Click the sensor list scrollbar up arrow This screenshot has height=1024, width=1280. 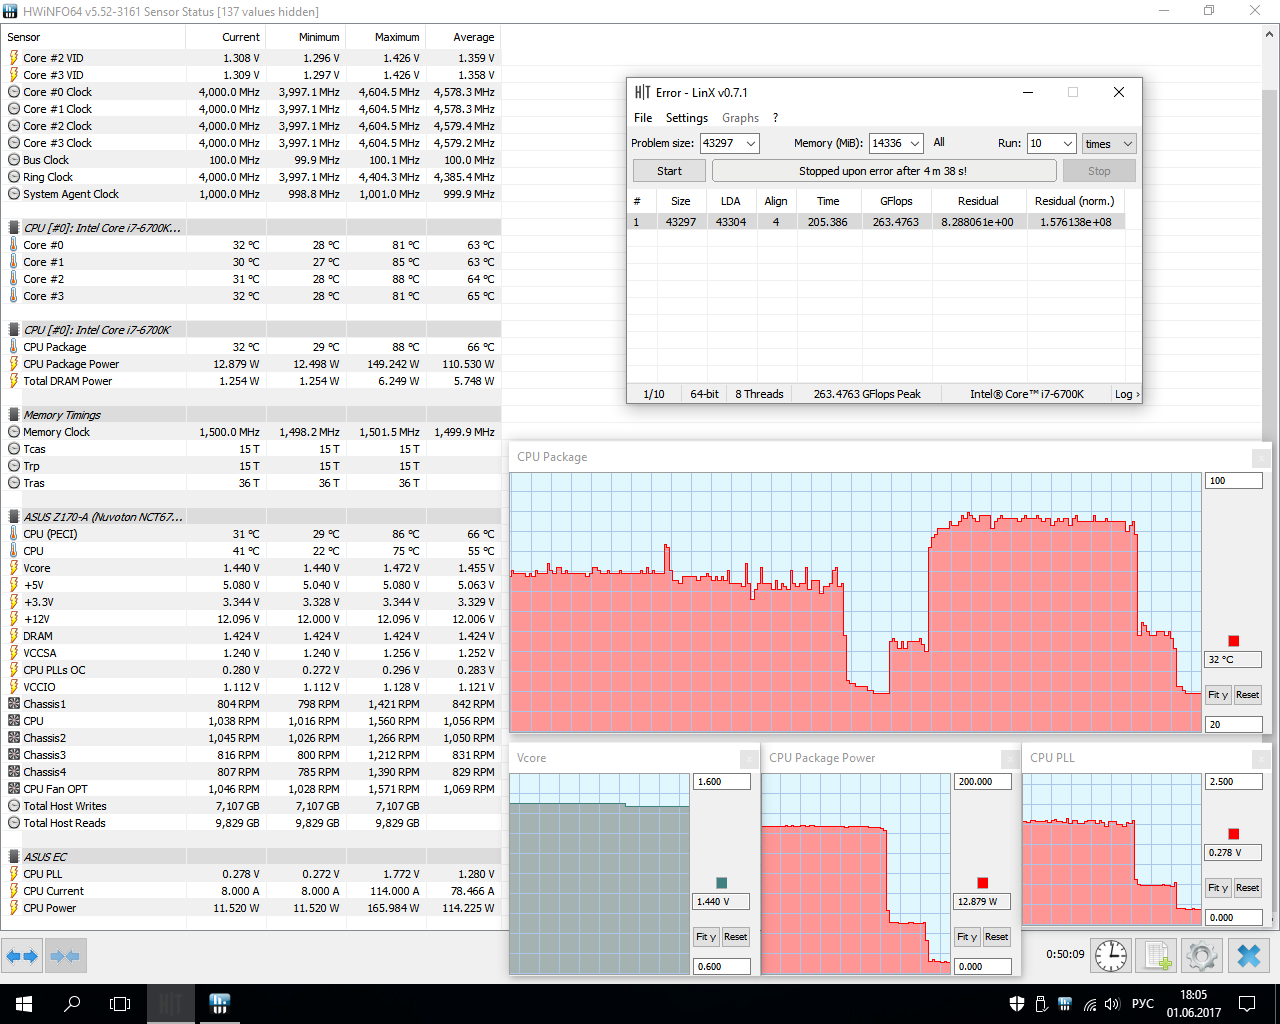click(x=1271, y=35)
